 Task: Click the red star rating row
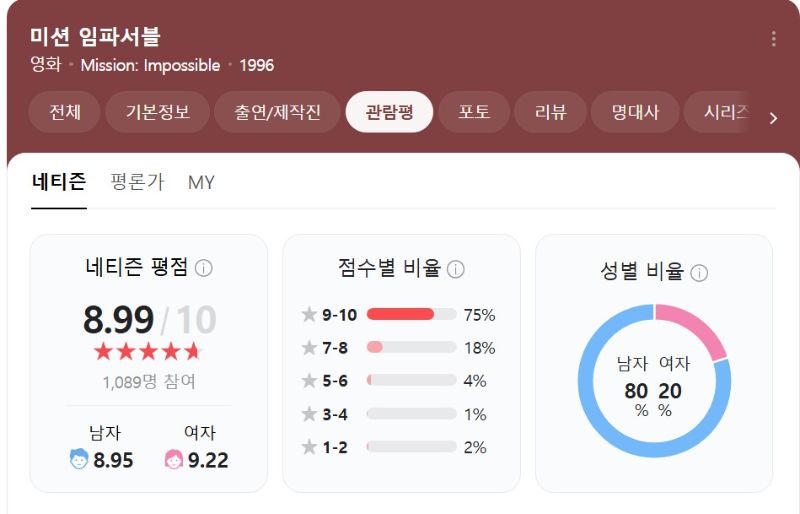(x=147, y=351)
